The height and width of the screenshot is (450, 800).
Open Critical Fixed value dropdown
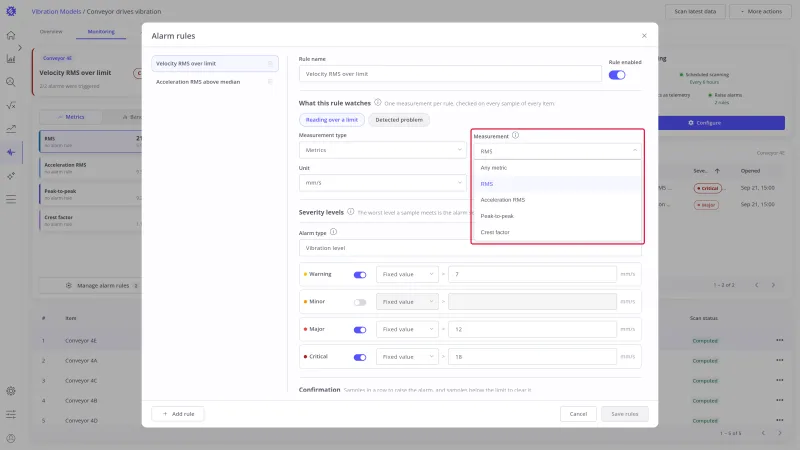pos(407,357)
